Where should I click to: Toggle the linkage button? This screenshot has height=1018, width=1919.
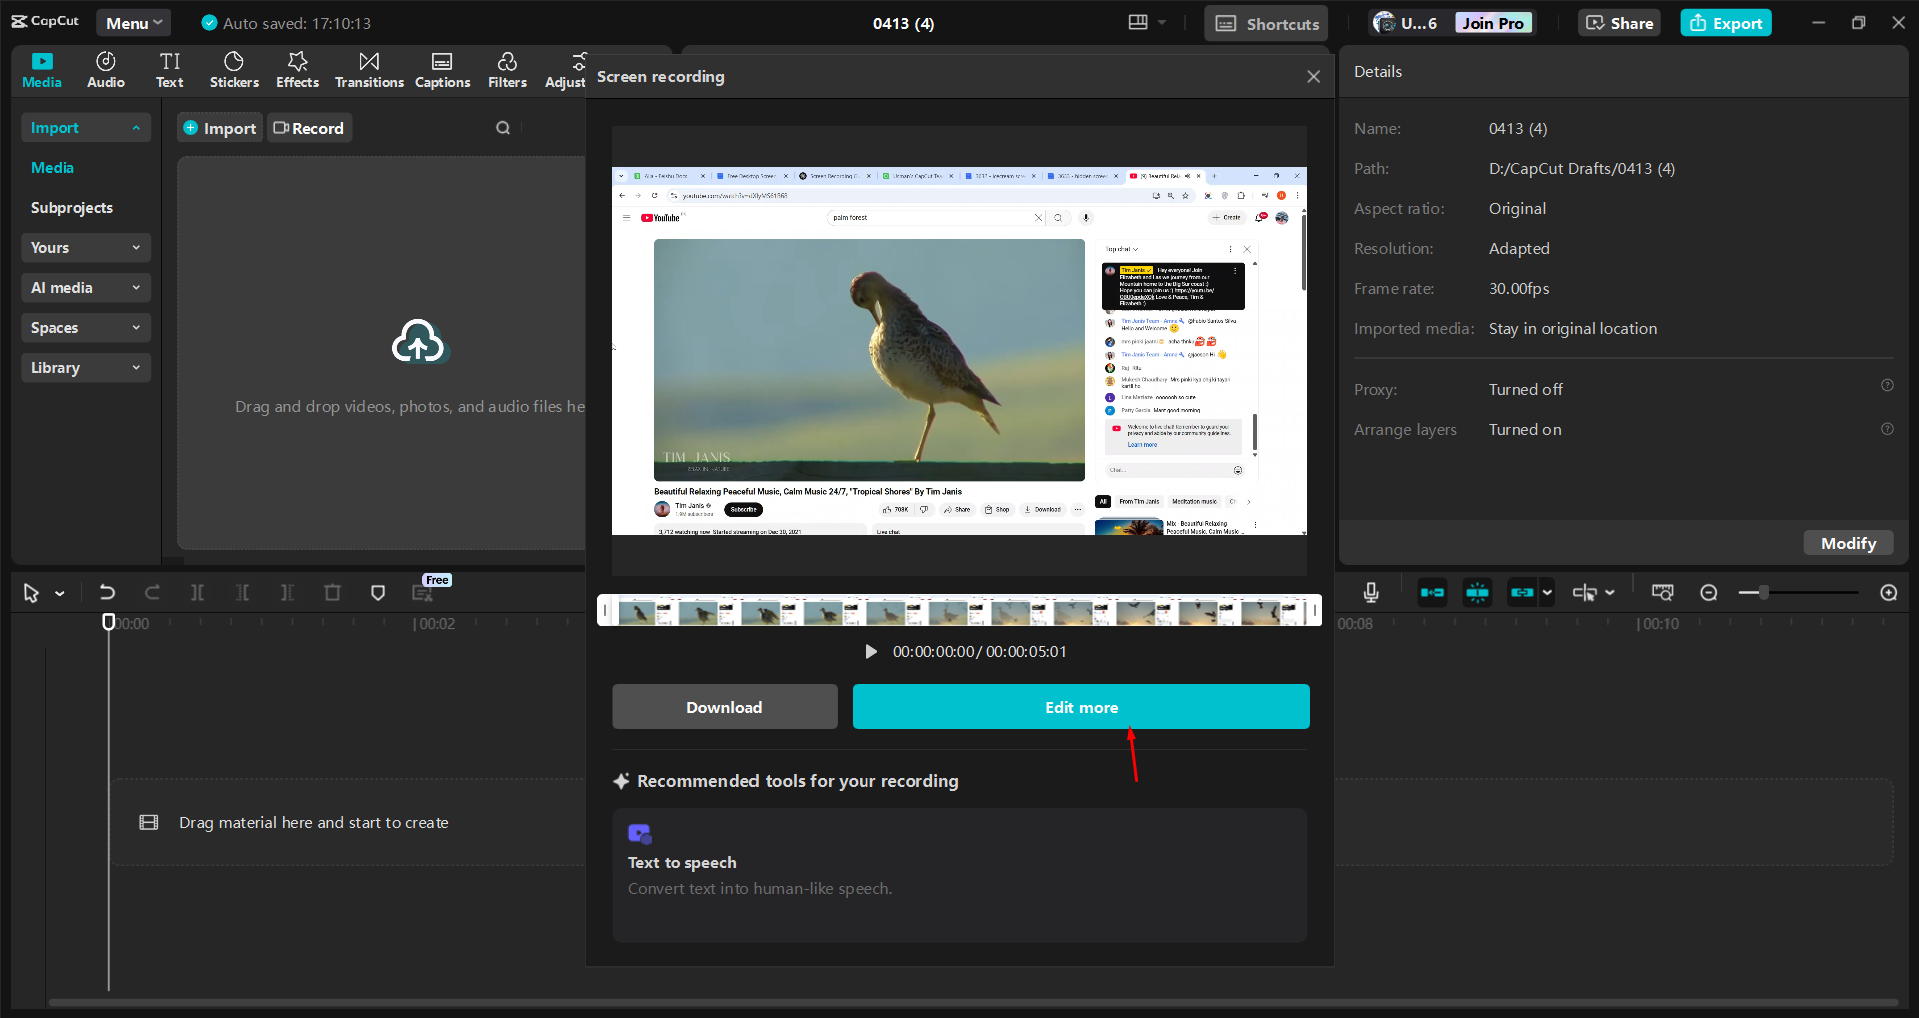pos(1522,593)
